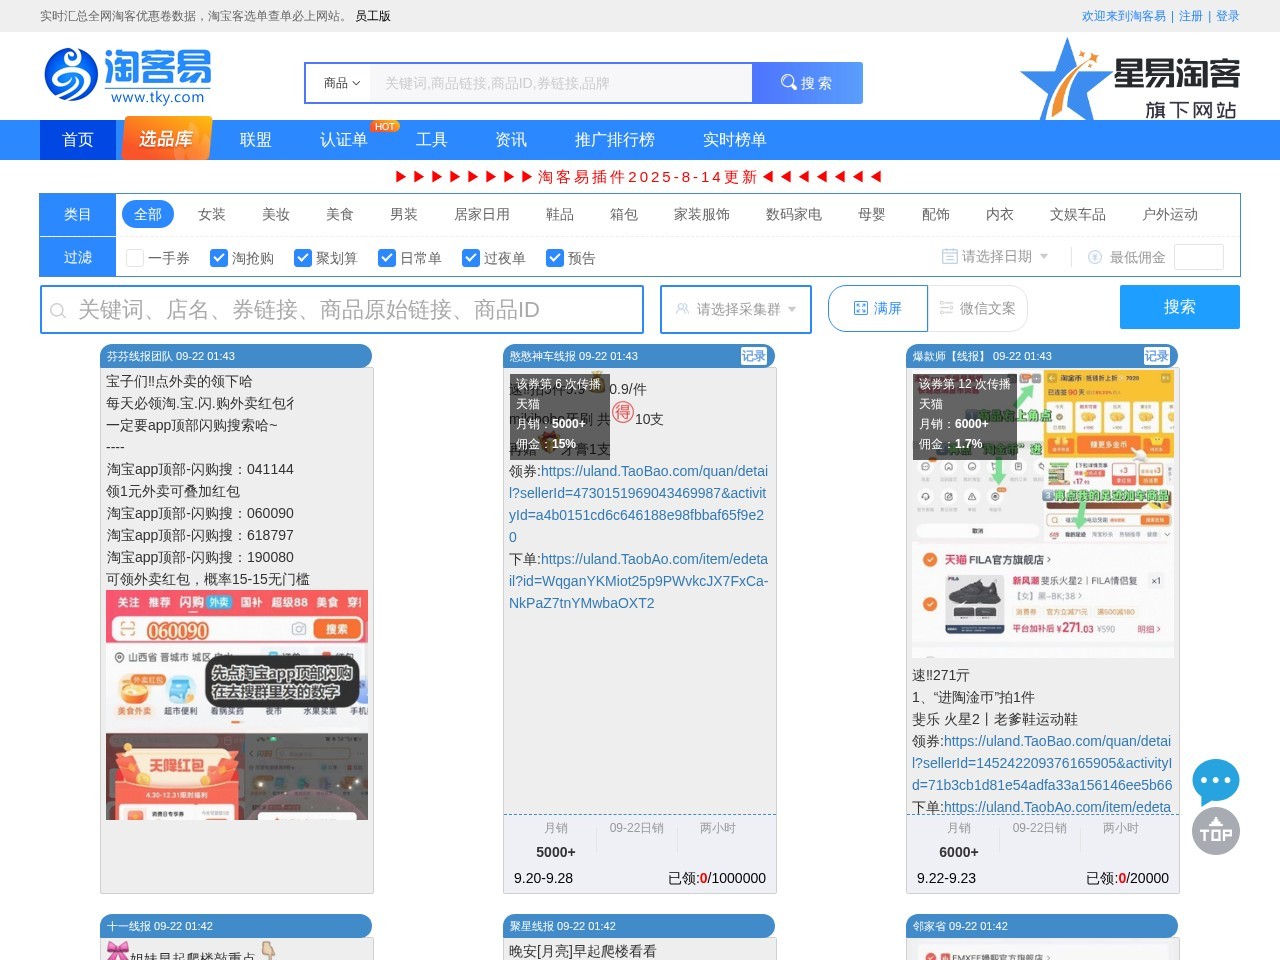Filter by 户外运动 category
1280x960 pixels.
coord(1170,214)
